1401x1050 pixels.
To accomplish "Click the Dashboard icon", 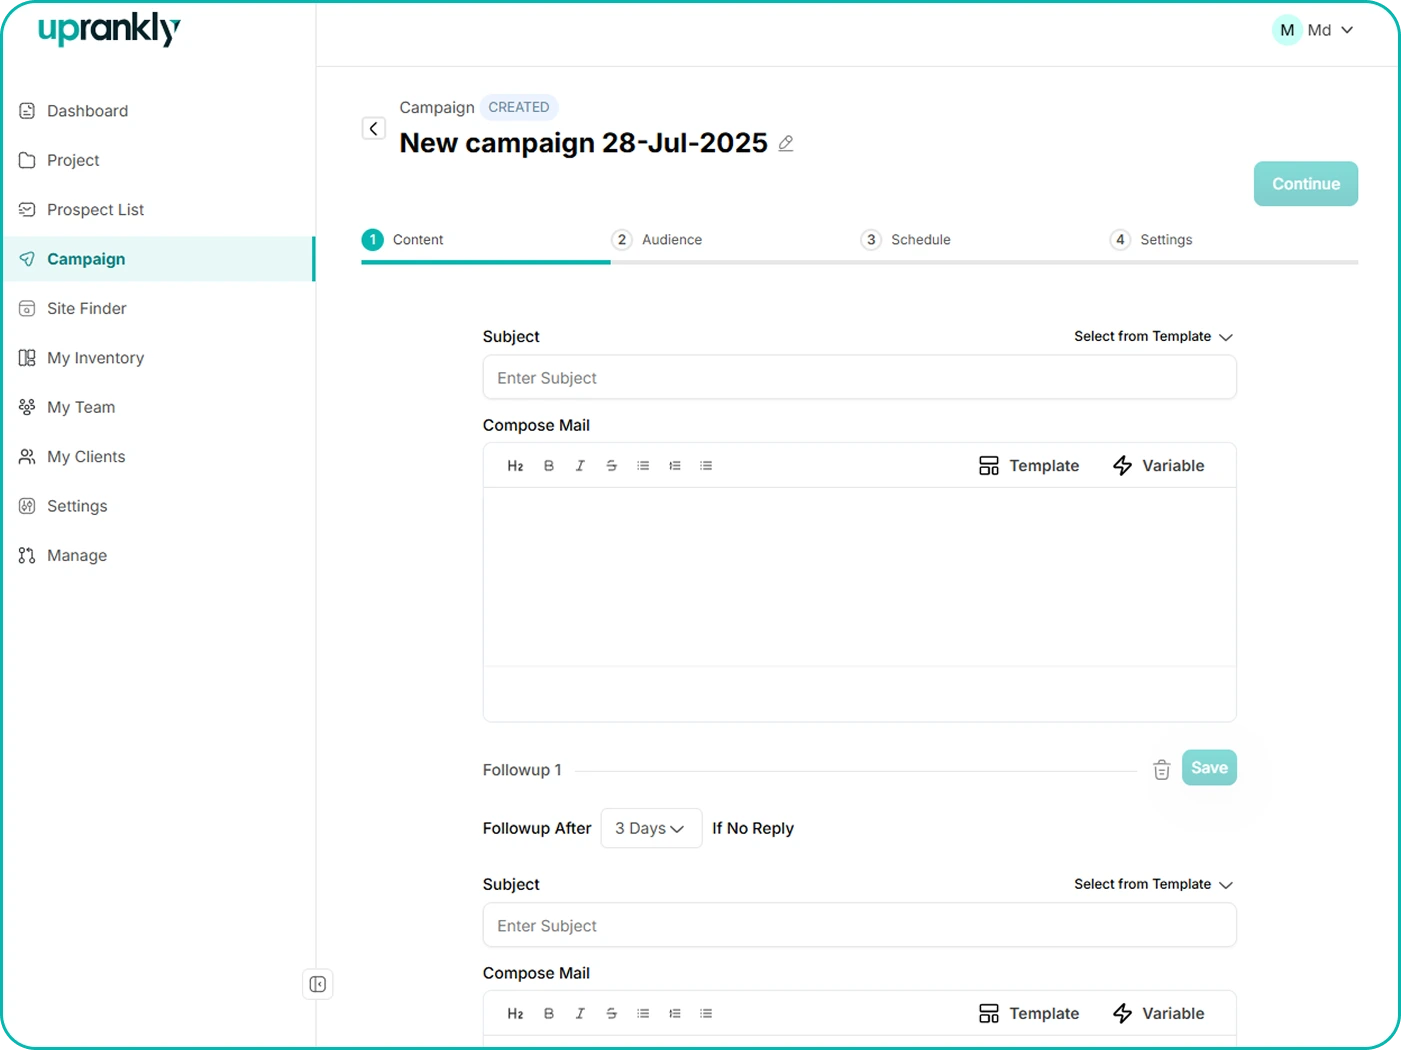I will (x=27, y=111).
